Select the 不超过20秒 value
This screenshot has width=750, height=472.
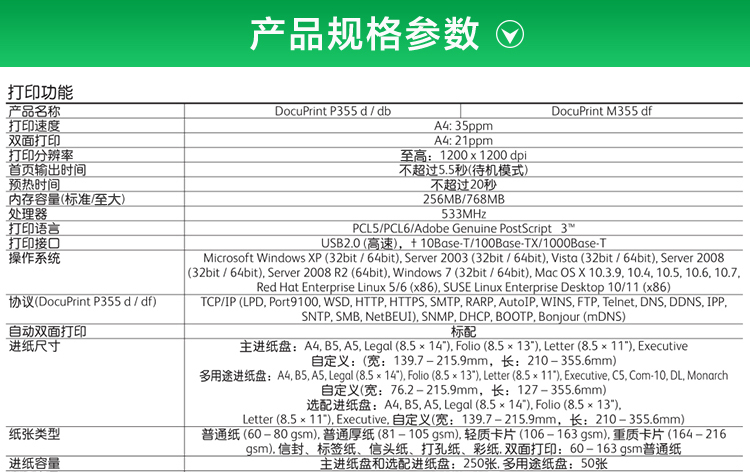tap(463, 185)
